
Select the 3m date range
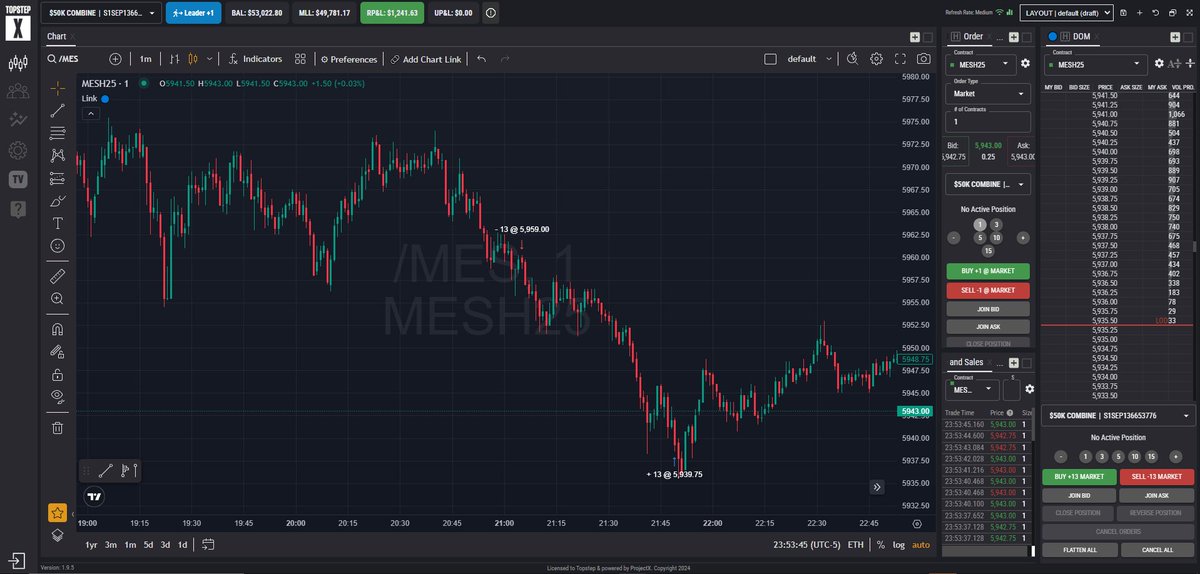click(x=111, y=545)
